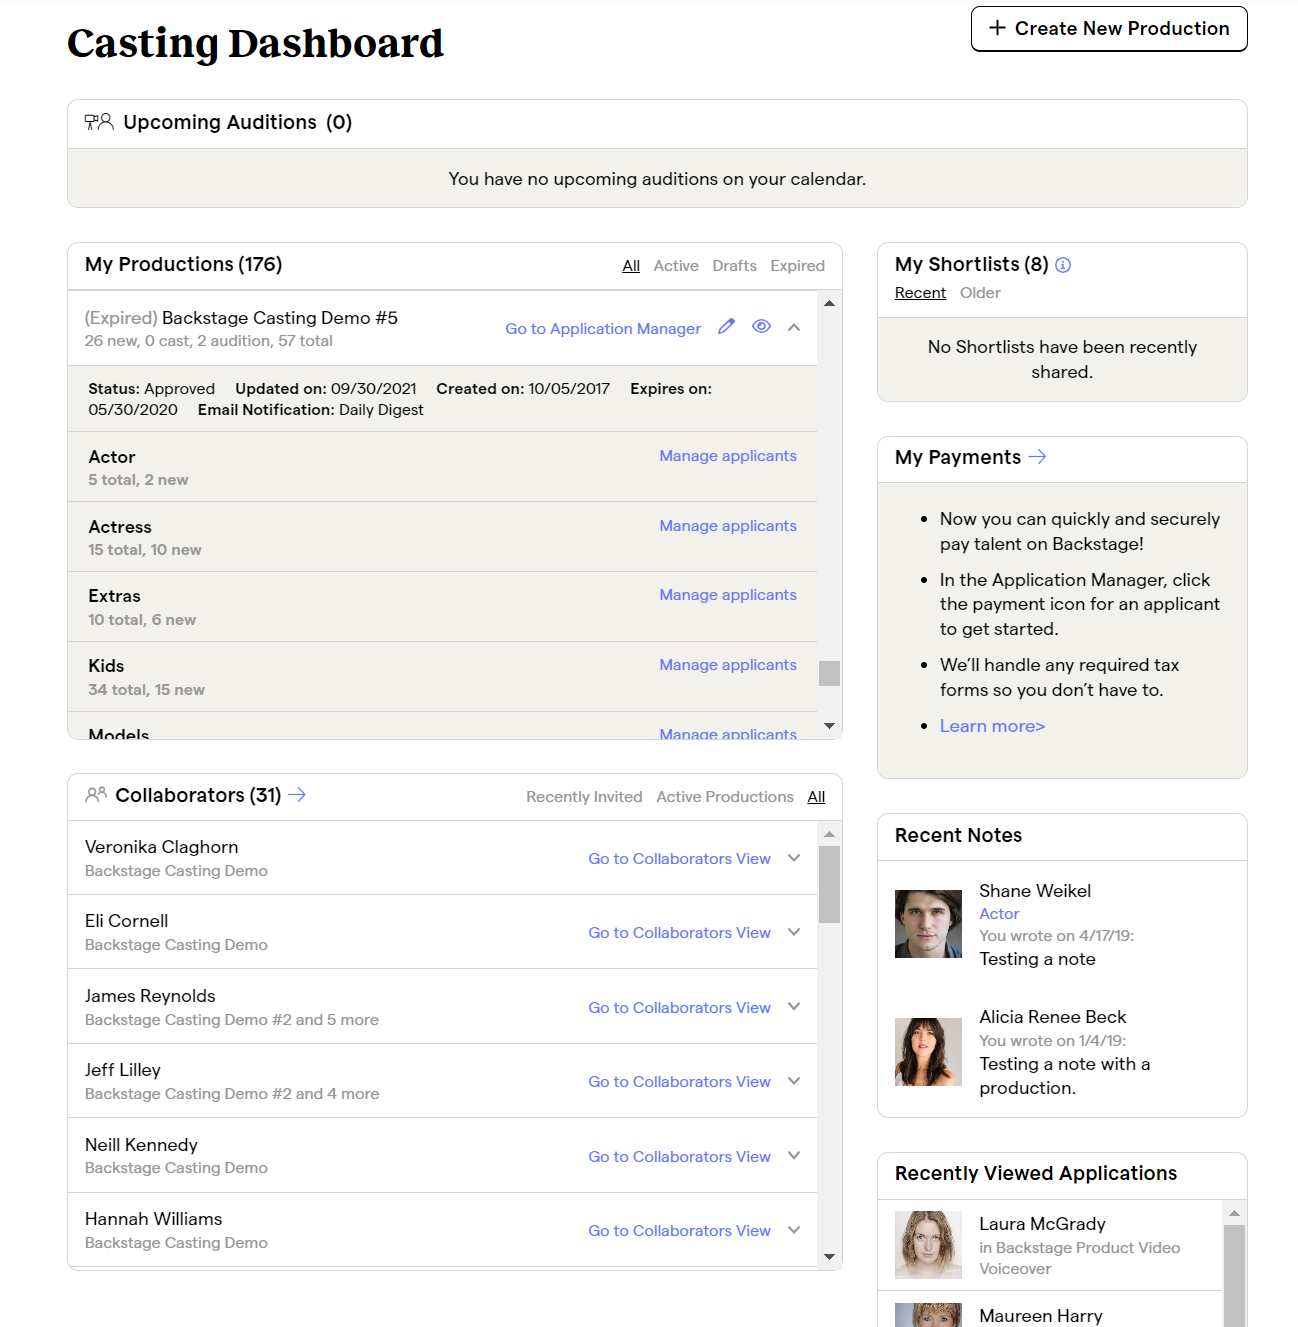Switch shortlists view to Recent
Screen dimensions: 1298x1327
coord(919,292)
